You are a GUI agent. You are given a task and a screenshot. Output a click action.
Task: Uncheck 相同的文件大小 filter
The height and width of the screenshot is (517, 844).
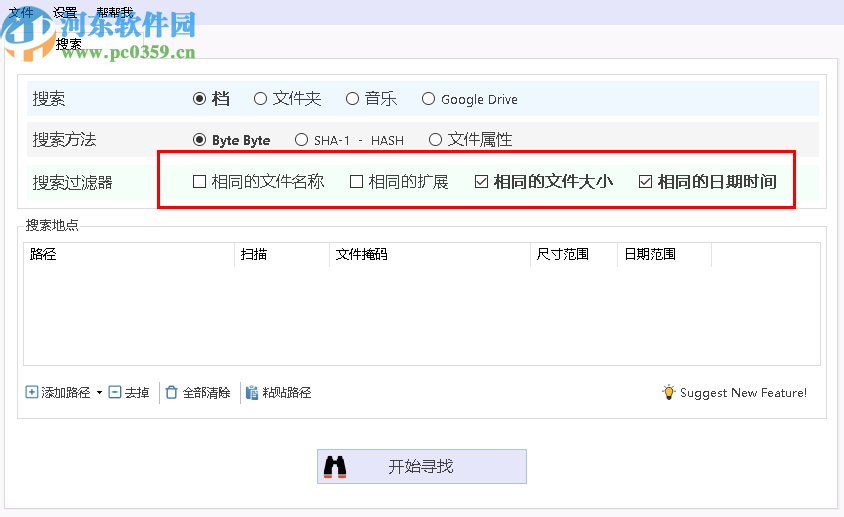pyautogui.click(x=482, y=182)
